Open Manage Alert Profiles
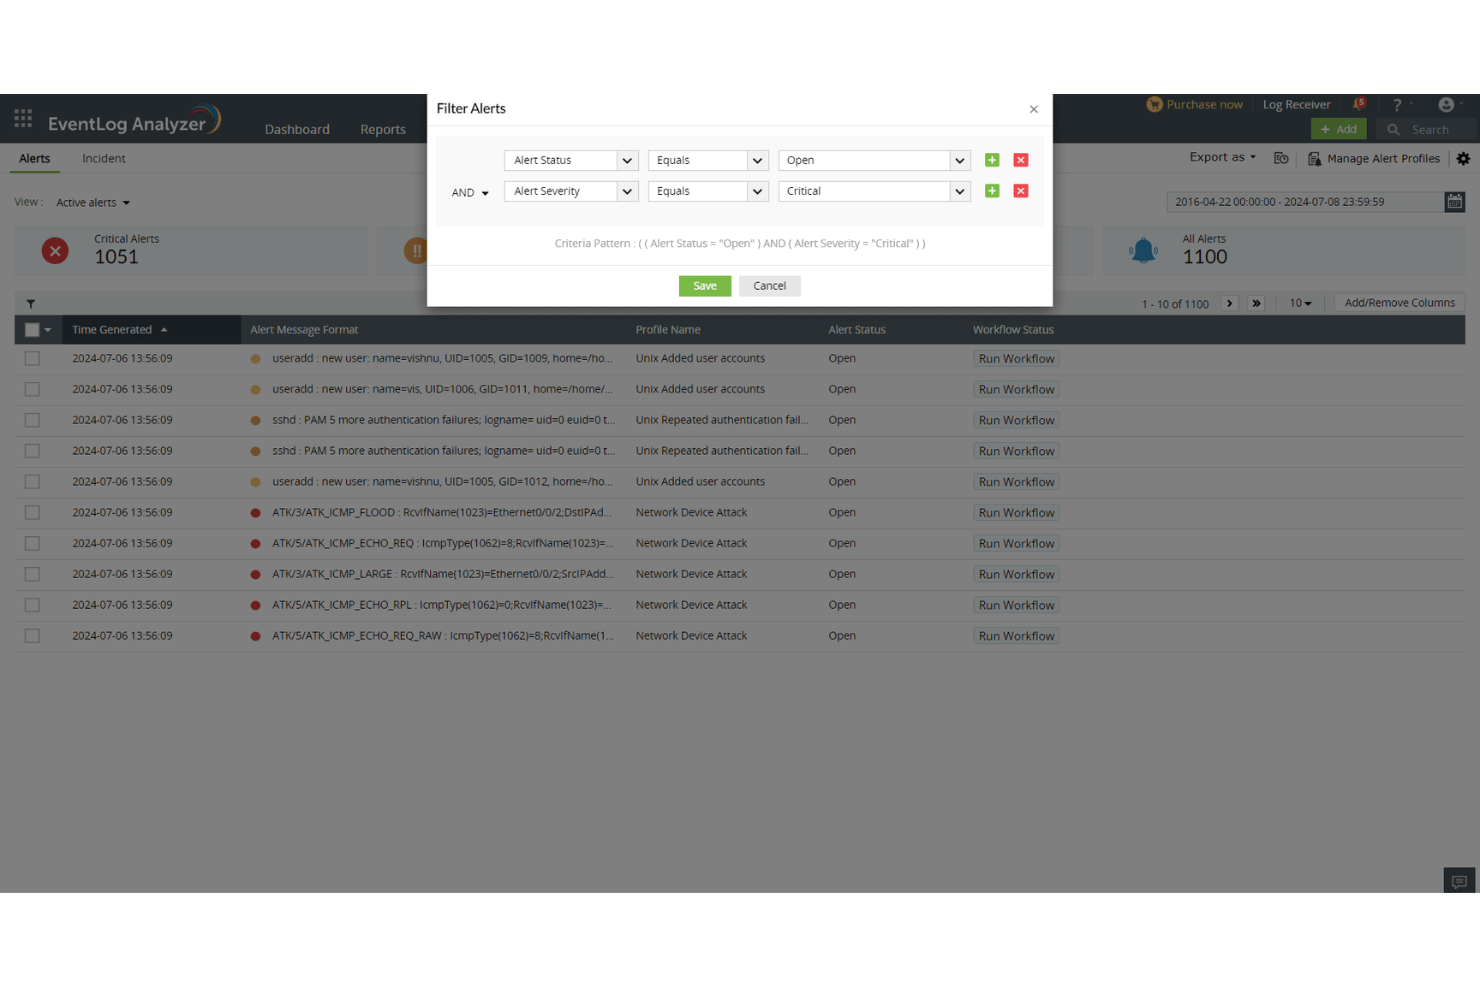 click(x=1383, y=158)
